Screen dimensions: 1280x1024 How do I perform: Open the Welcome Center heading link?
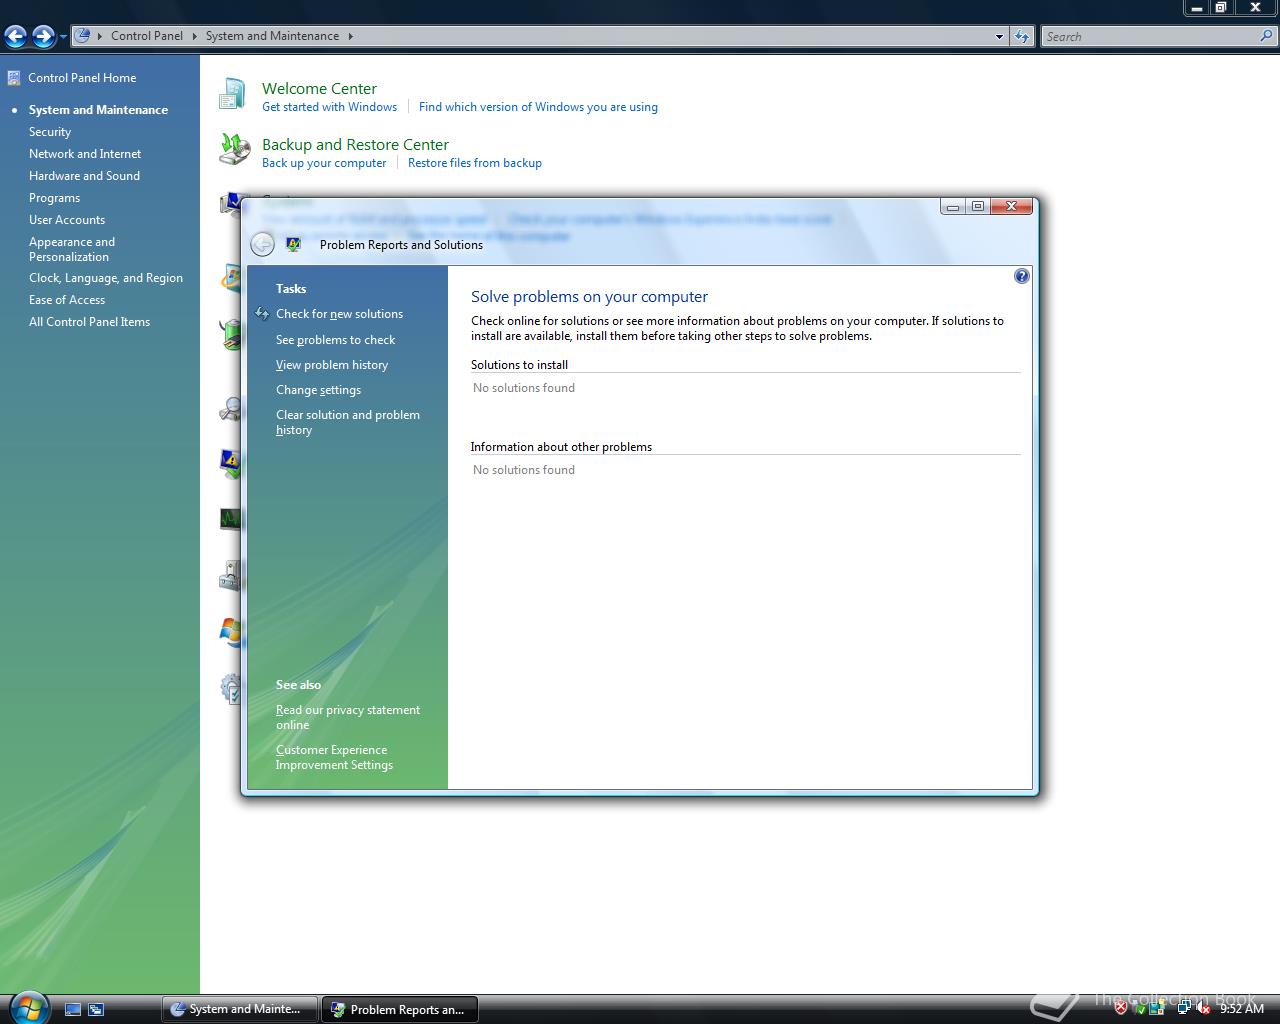coord(319,88)
